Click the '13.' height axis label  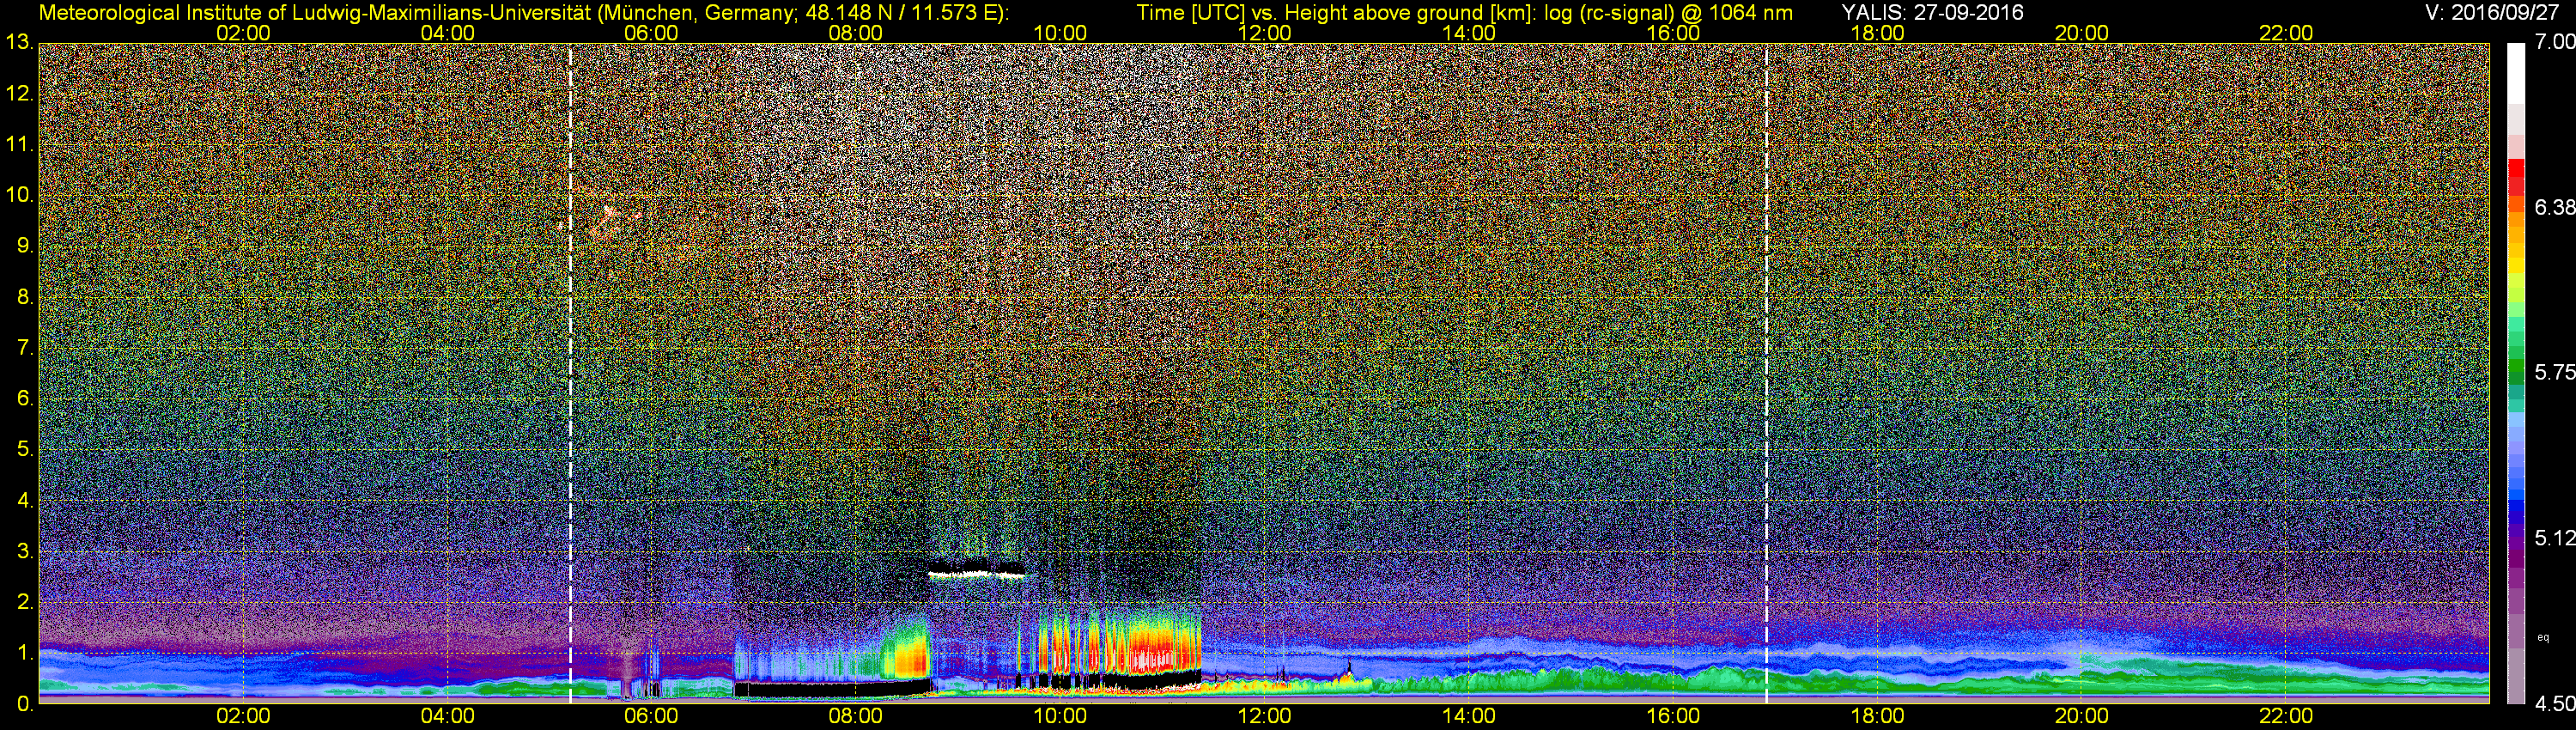[19, 43]
